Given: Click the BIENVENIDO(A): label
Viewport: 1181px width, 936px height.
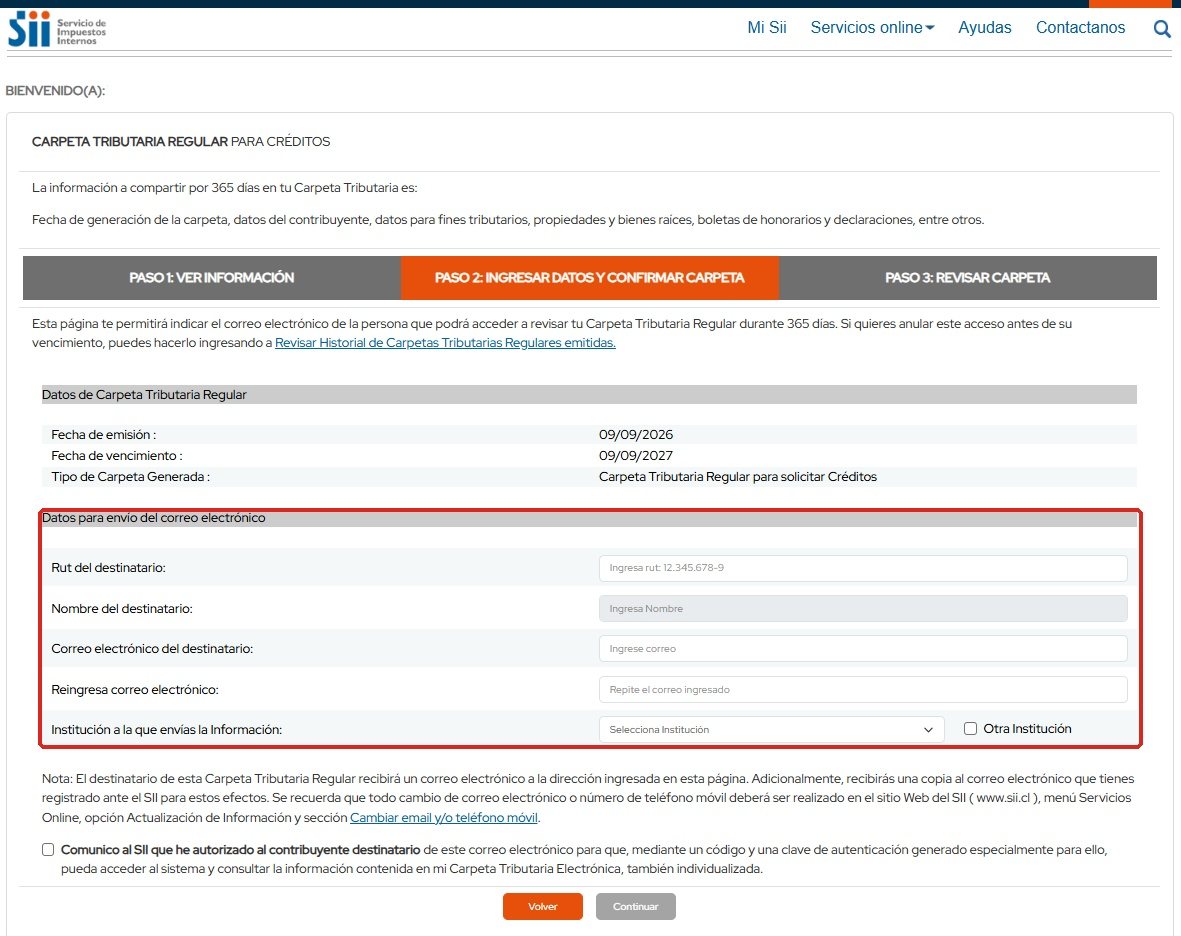Looking at the screenshot, I should tap(55, 90).
